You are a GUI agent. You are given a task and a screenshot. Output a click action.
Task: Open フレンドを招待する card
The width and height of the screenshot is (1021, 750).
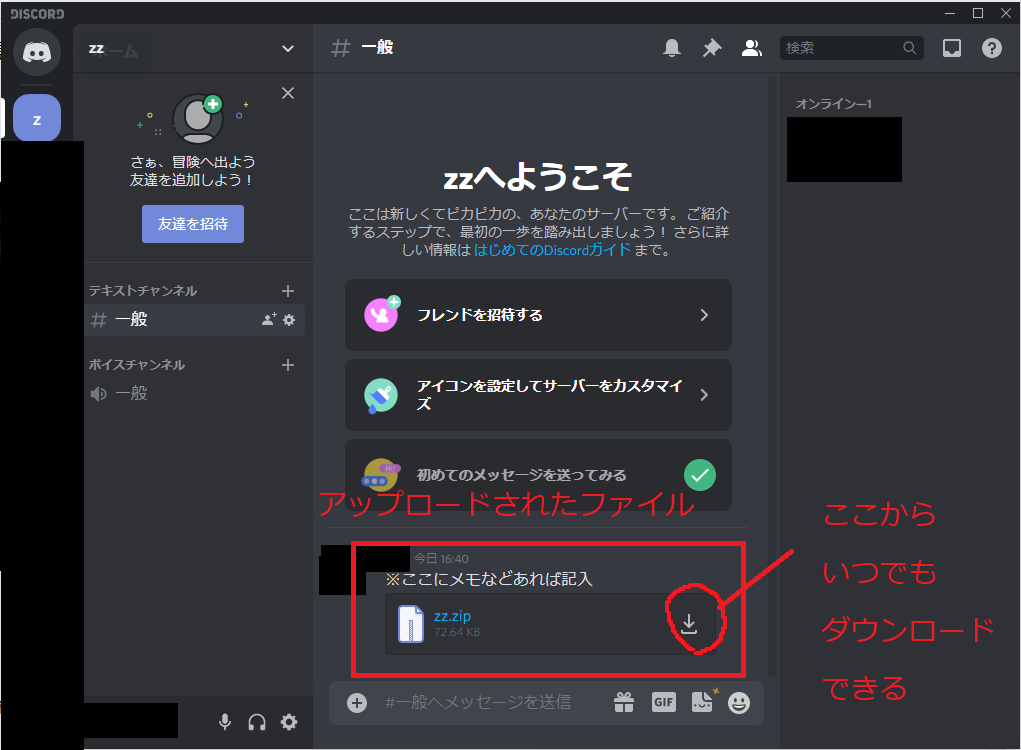(538, 315)
